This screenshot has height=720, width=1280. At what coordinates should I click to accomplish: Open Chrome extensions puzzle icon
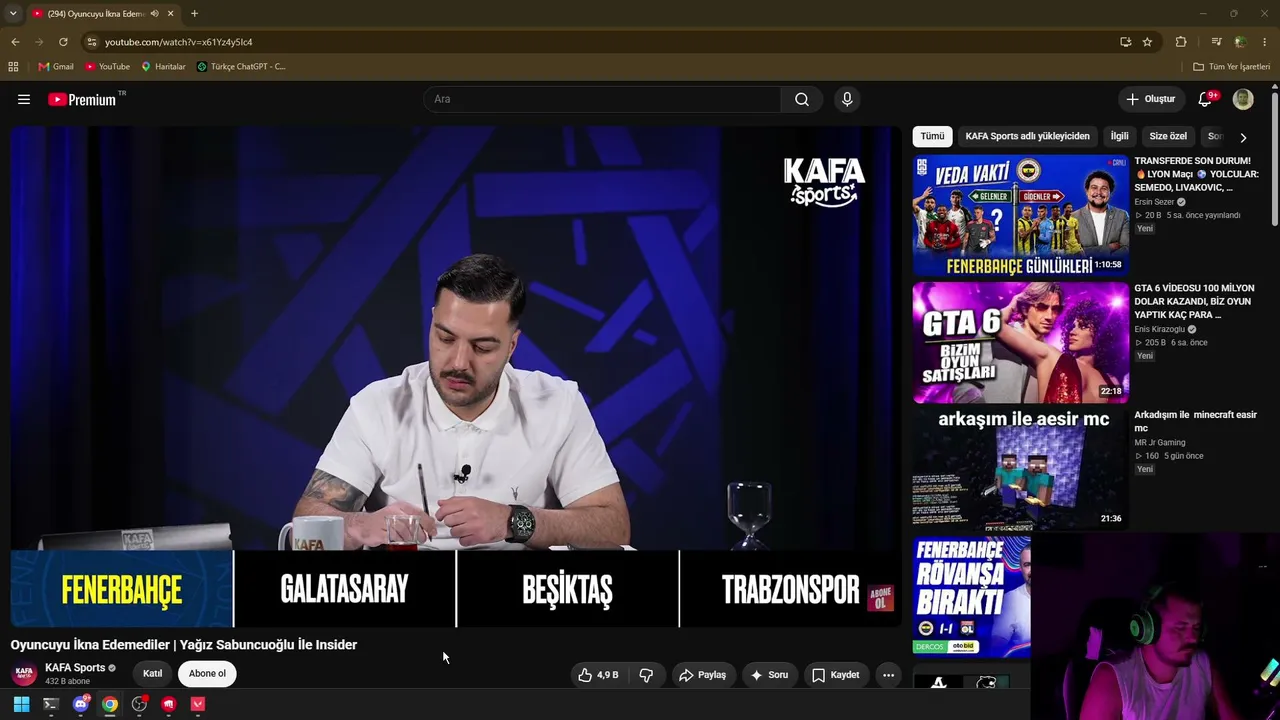(x=1181, y=42)
